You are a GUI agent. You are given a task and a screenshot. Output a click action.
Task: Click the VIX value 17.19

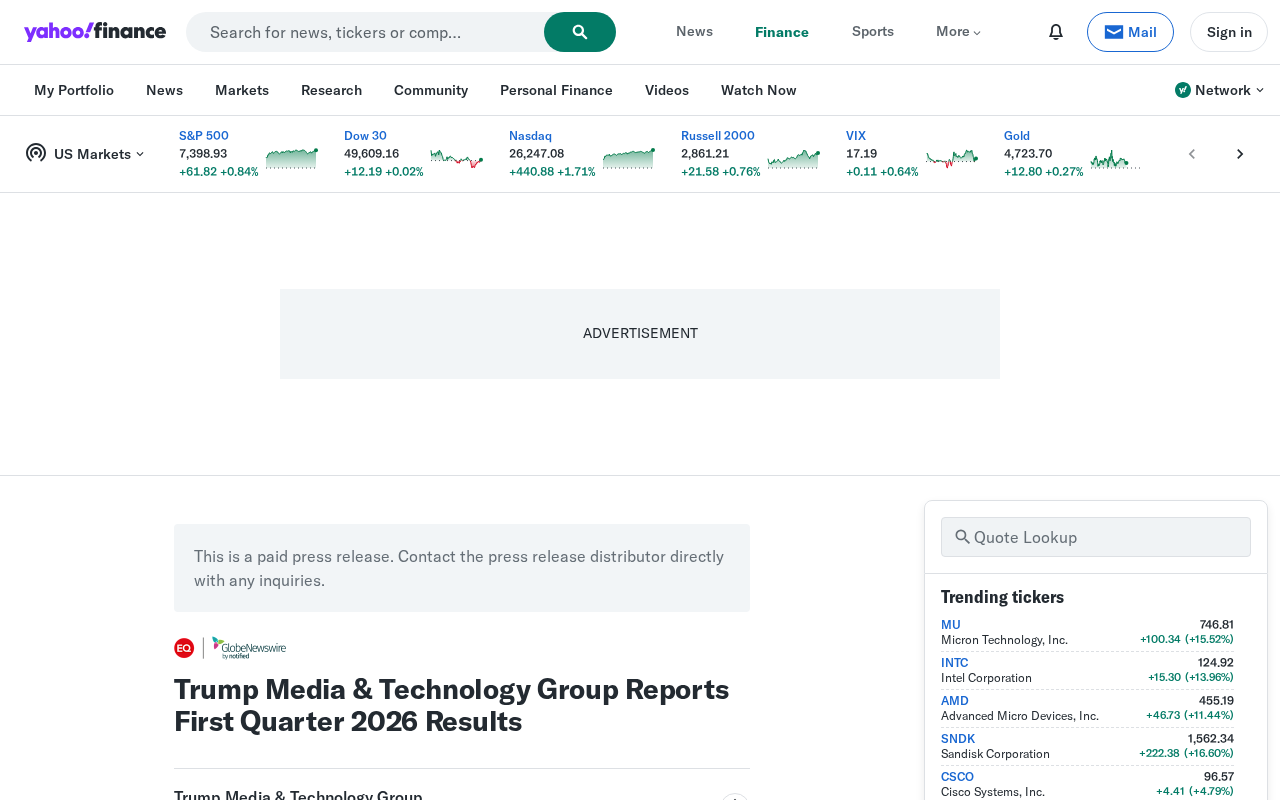point(862,154)
